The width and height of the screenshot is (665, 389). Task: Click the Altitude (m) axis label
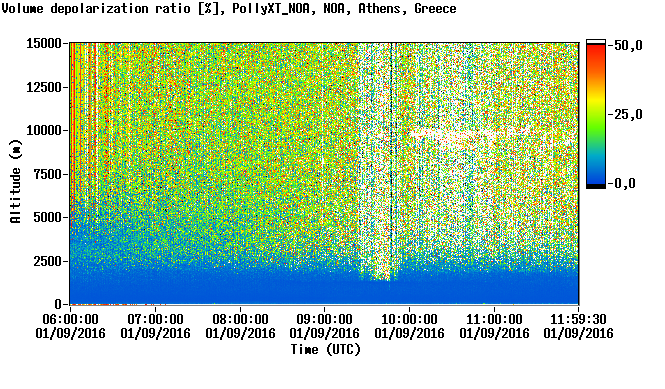[x=15, y=181]
